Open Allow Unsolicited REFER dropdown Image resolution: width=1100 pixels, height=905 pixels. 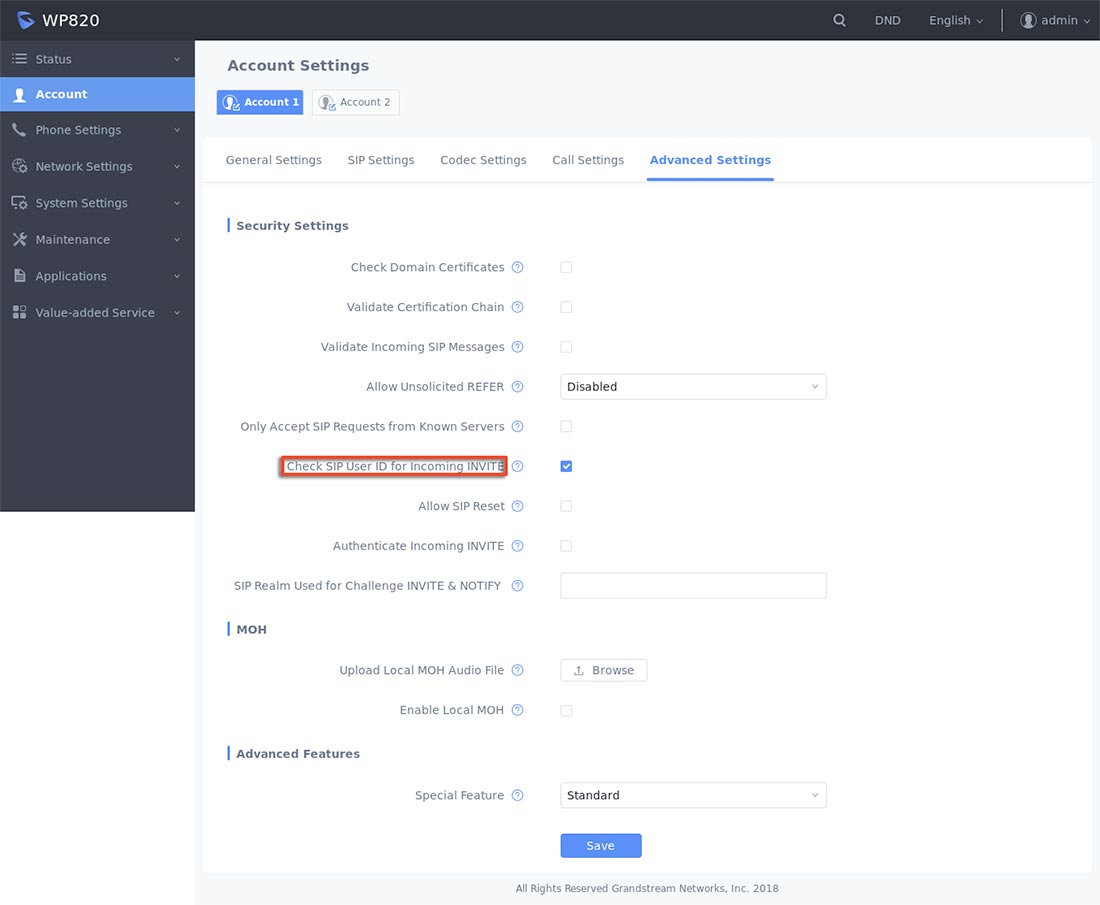point(693,387)
